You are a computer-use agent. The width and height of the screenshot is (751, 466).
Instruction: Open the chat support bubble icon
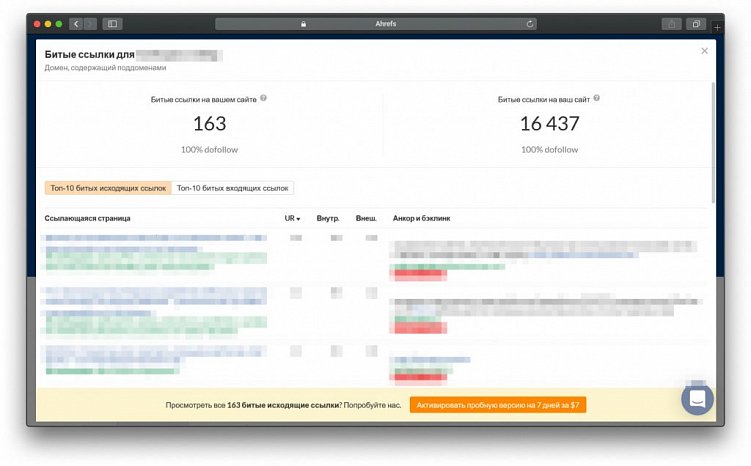[x=697, y=399]
